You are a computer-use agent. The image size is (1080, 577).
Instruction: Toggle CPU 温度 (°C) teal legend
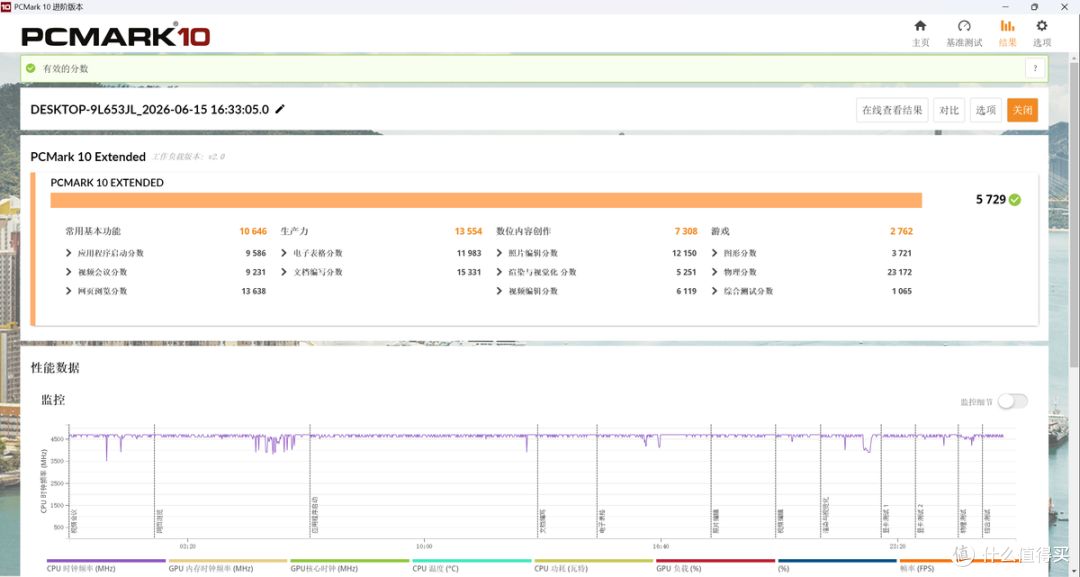[472, 565]
